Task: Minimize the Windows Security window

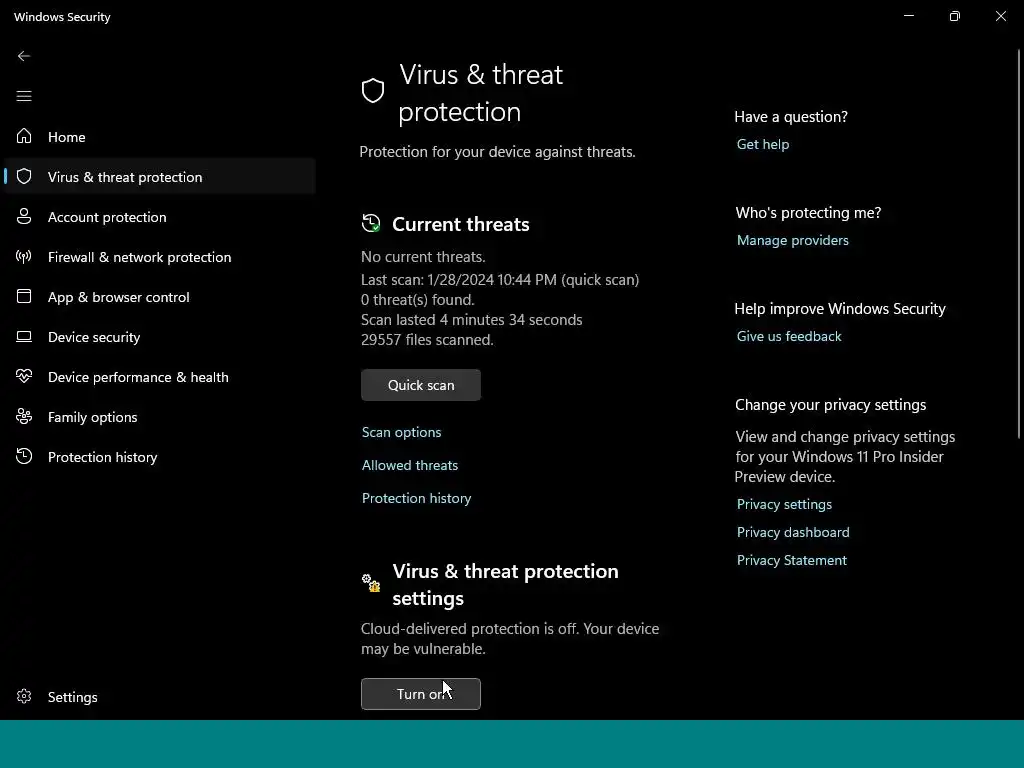Action: (908, 16)
